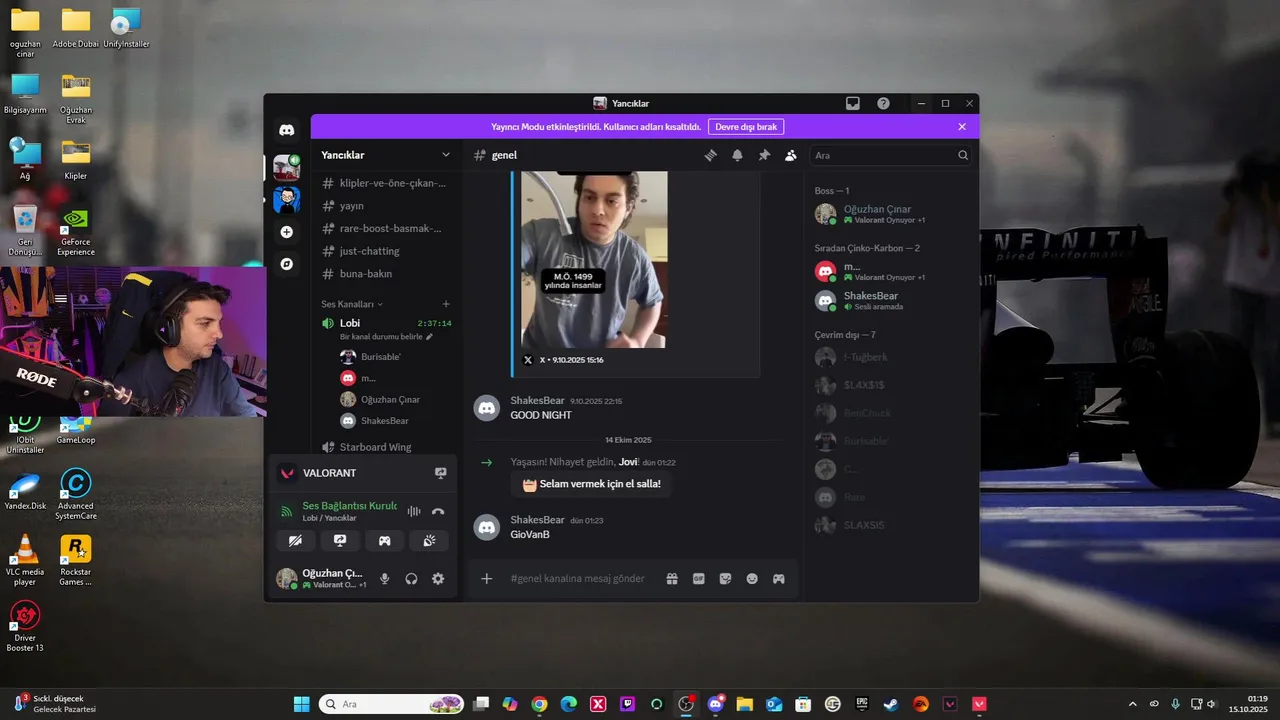
Task: Share your screen in voice panel
Action: coord(340,540)
